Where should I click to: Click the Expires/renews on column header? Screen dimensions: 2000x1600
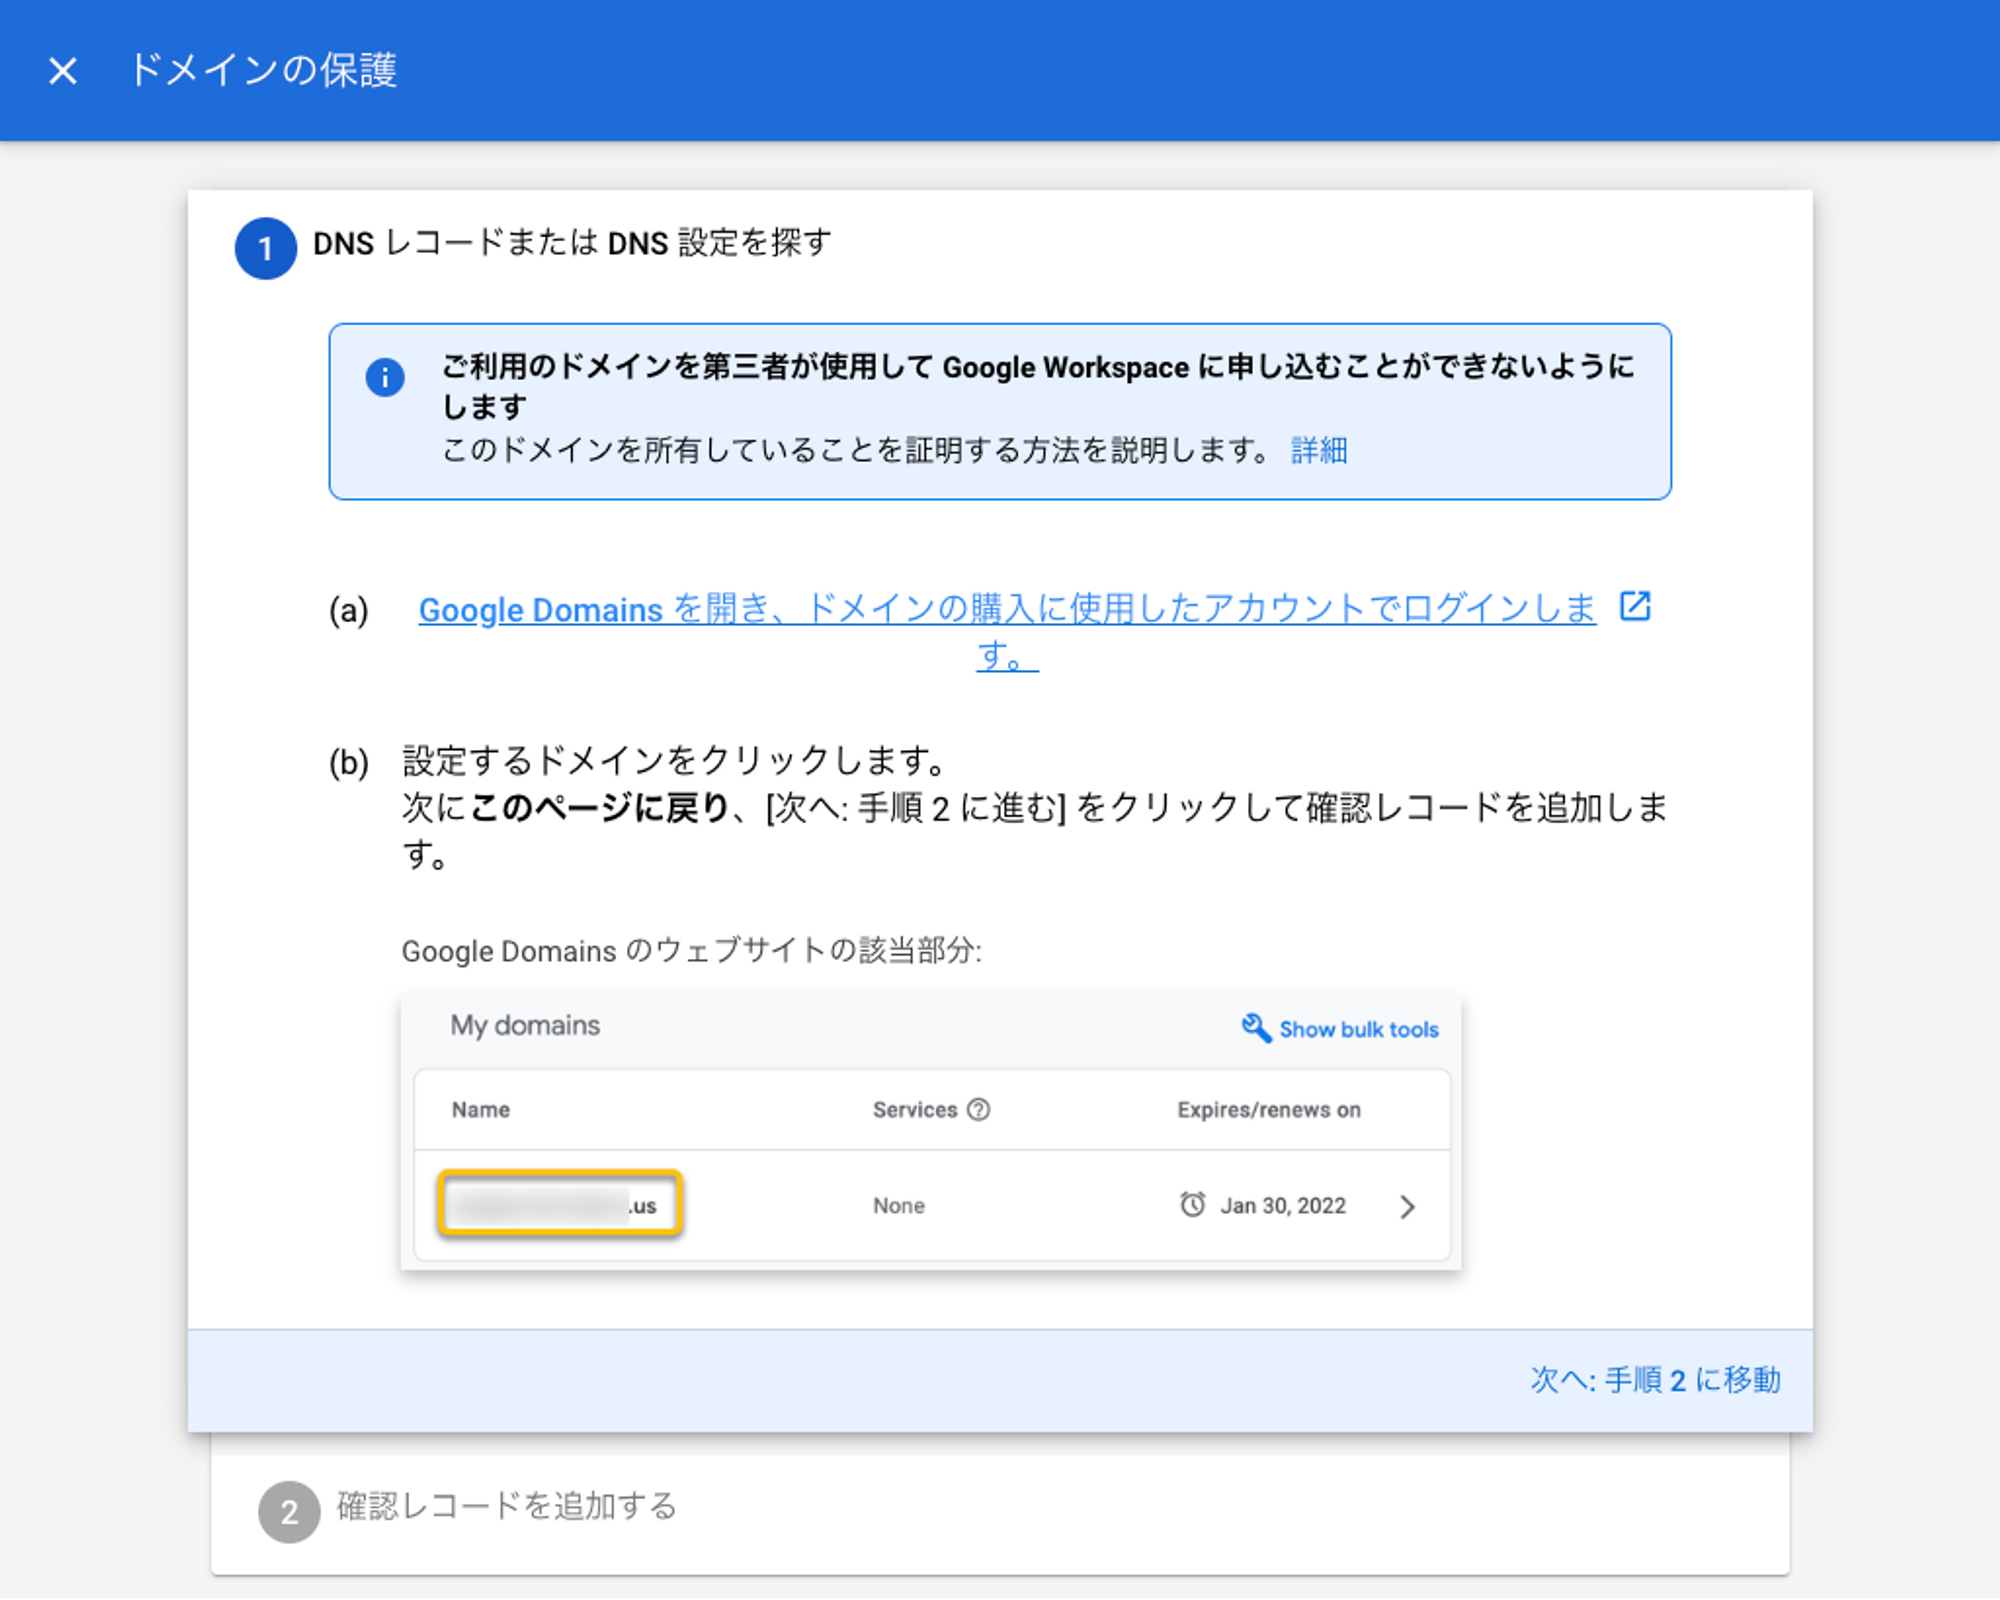coord(1269,1110)
